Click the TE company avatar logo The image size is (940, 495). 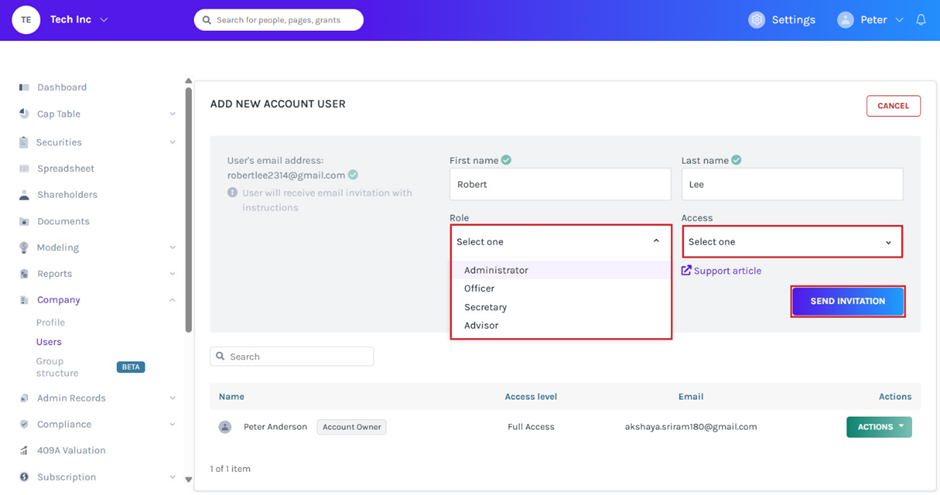coord(26,20)
